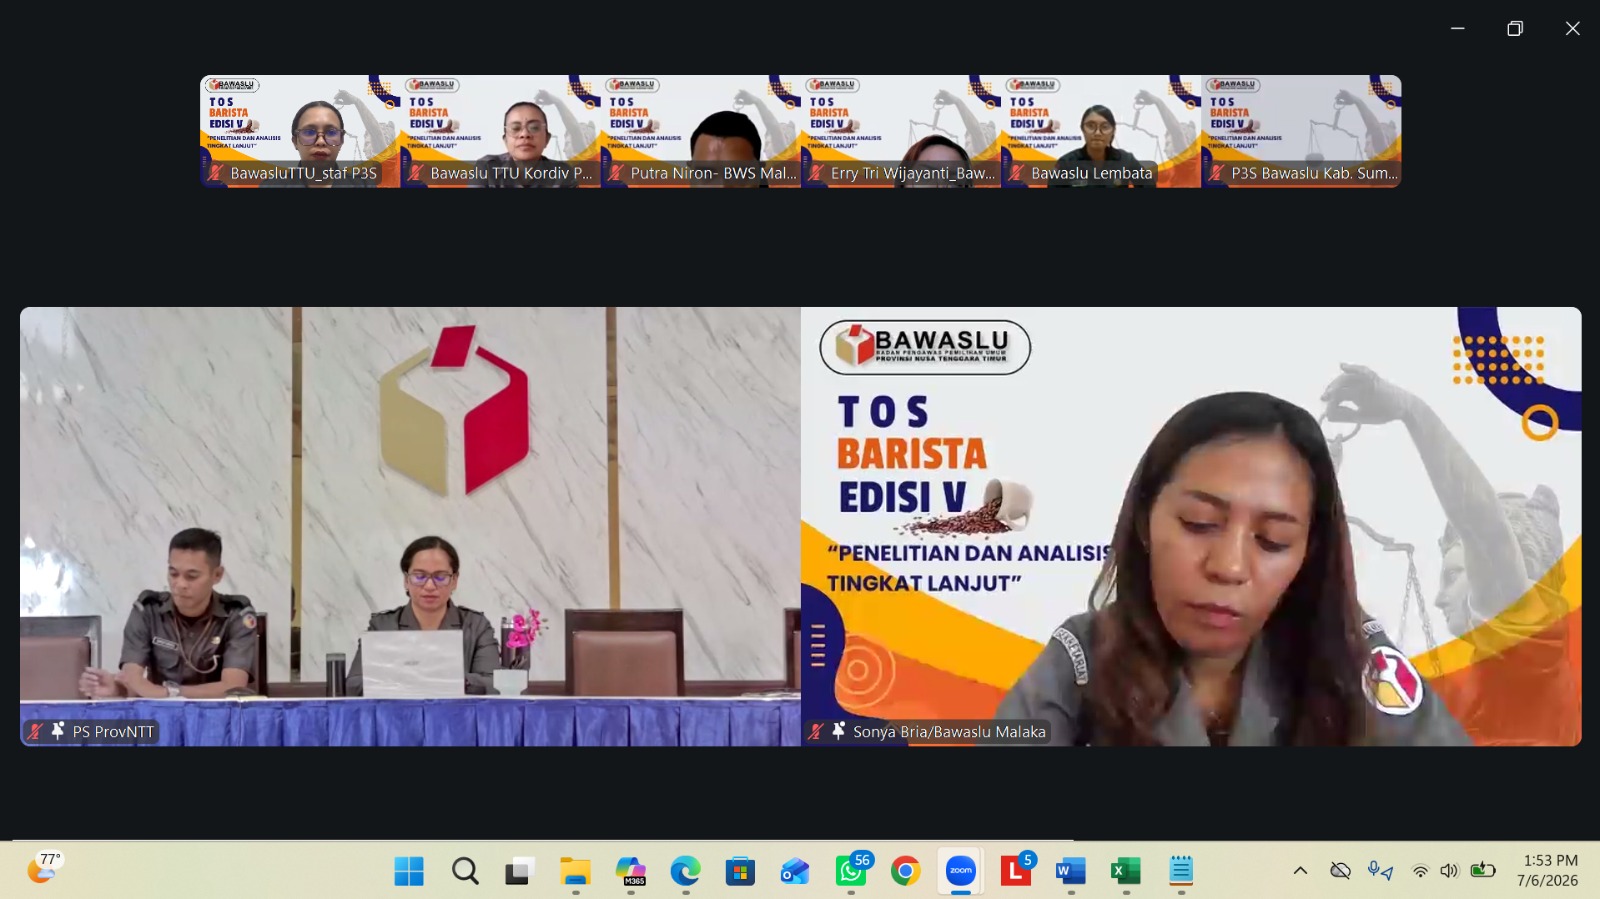Open the Notepad taskbar icon
This screenshot has width=1600, height=899.
(1181, 871)
